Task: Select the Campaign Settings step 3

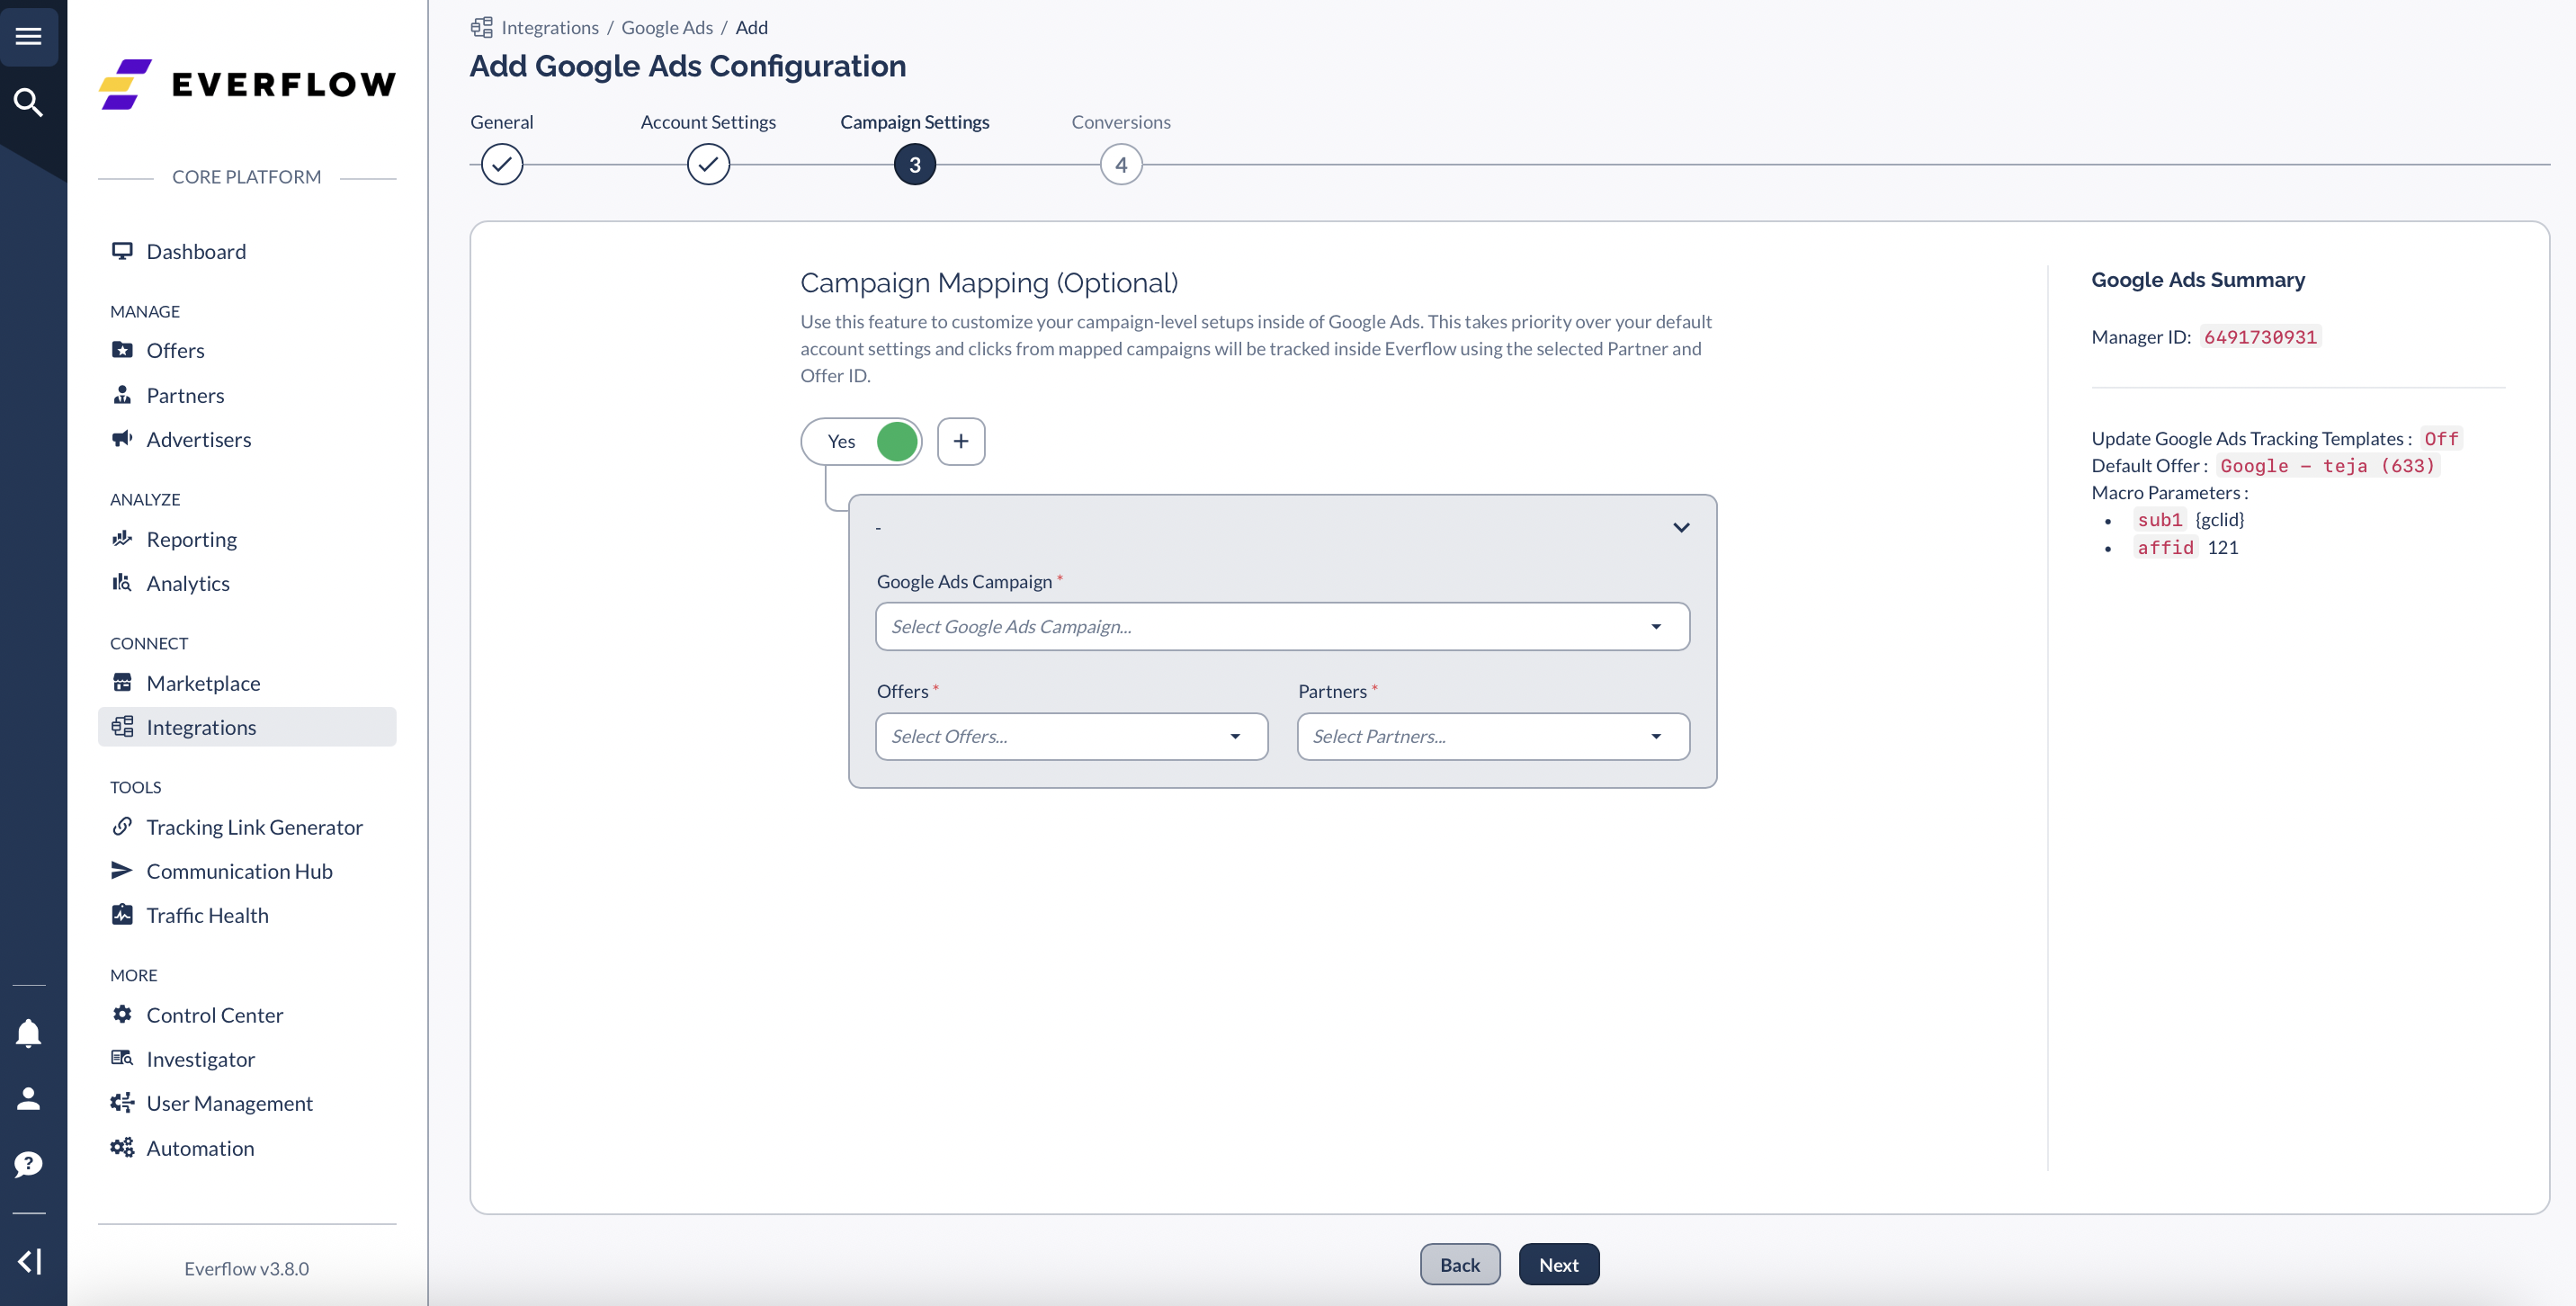Action: [915, 165]
